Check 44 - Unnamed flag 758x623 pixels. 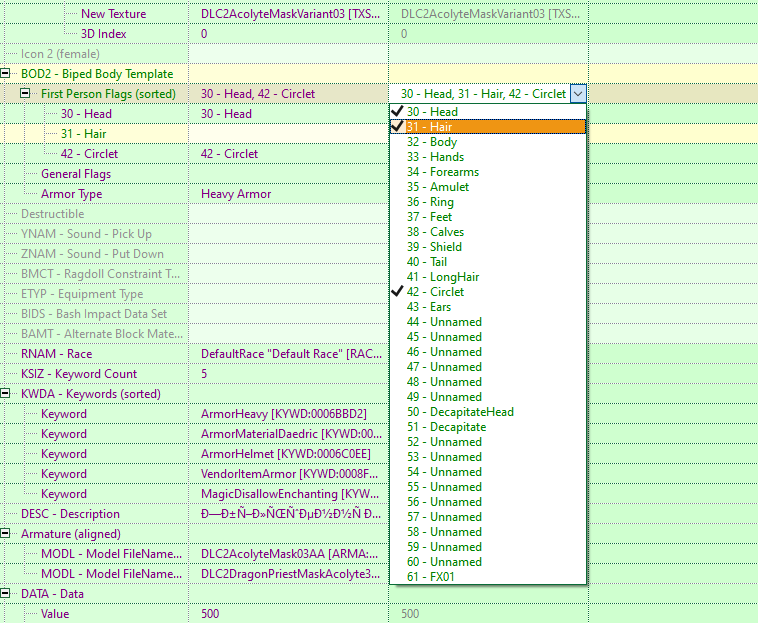click(x=488, y=321)
